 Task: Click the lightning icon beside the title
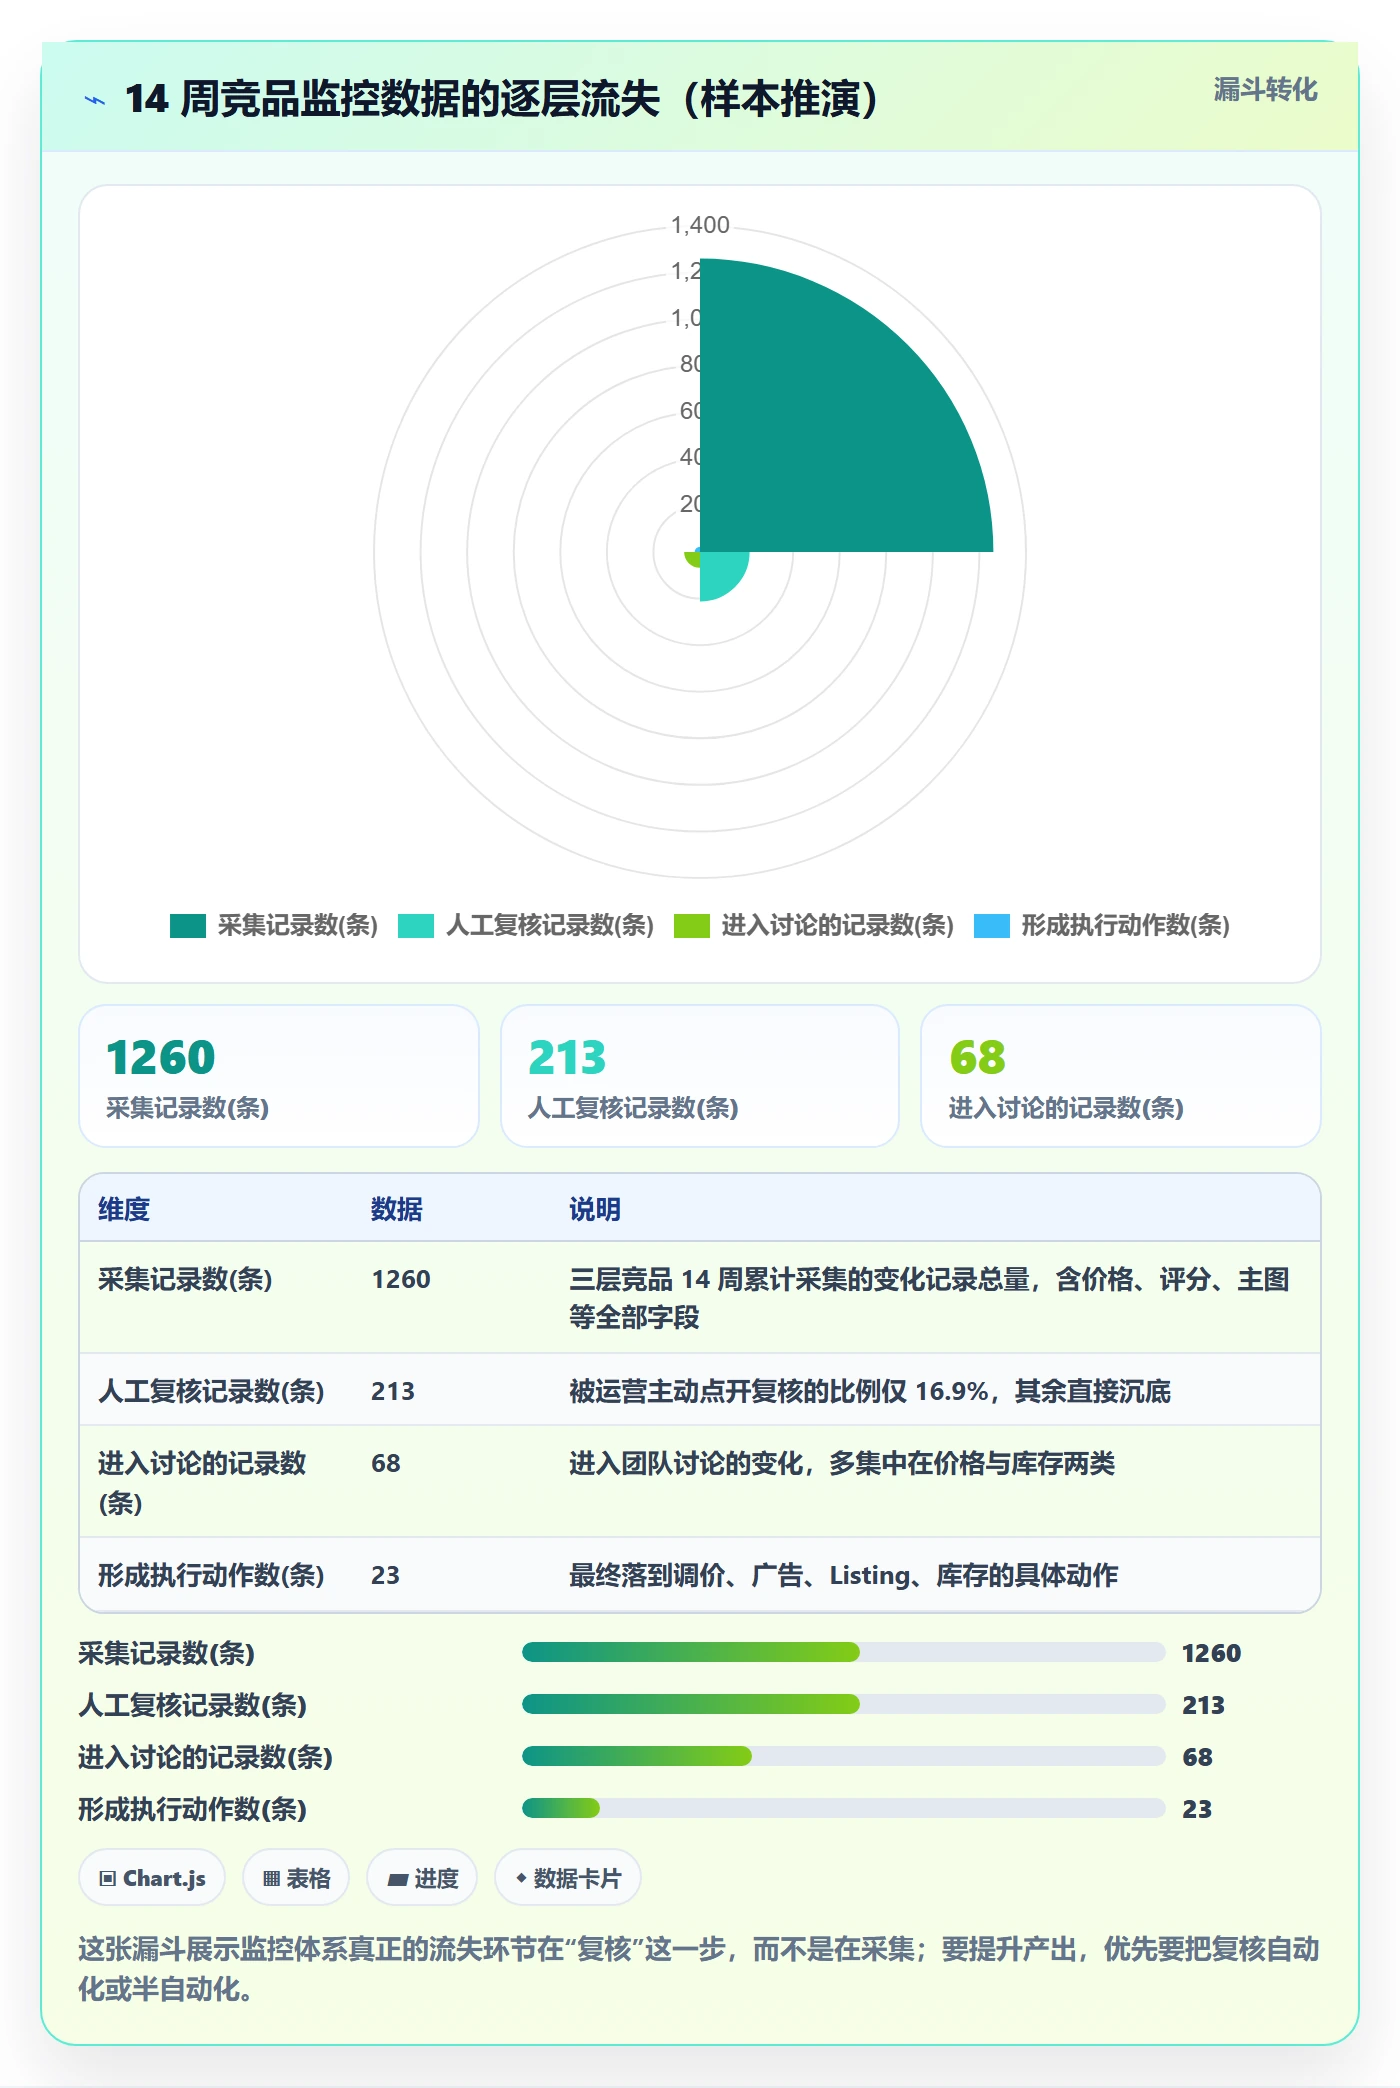click(95, 100)
